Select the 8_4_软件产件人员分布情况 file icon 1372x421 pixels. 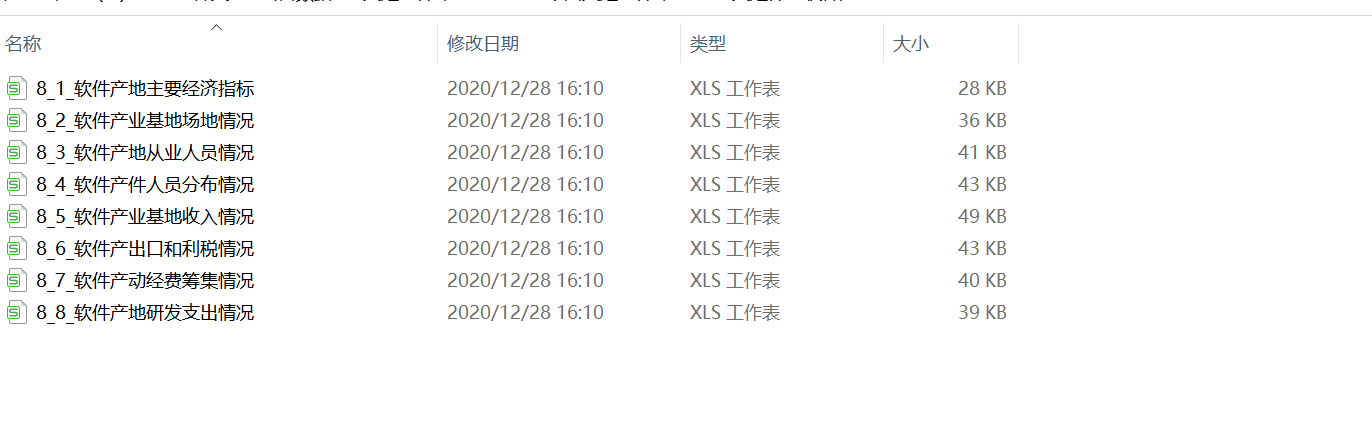point(15,184)
